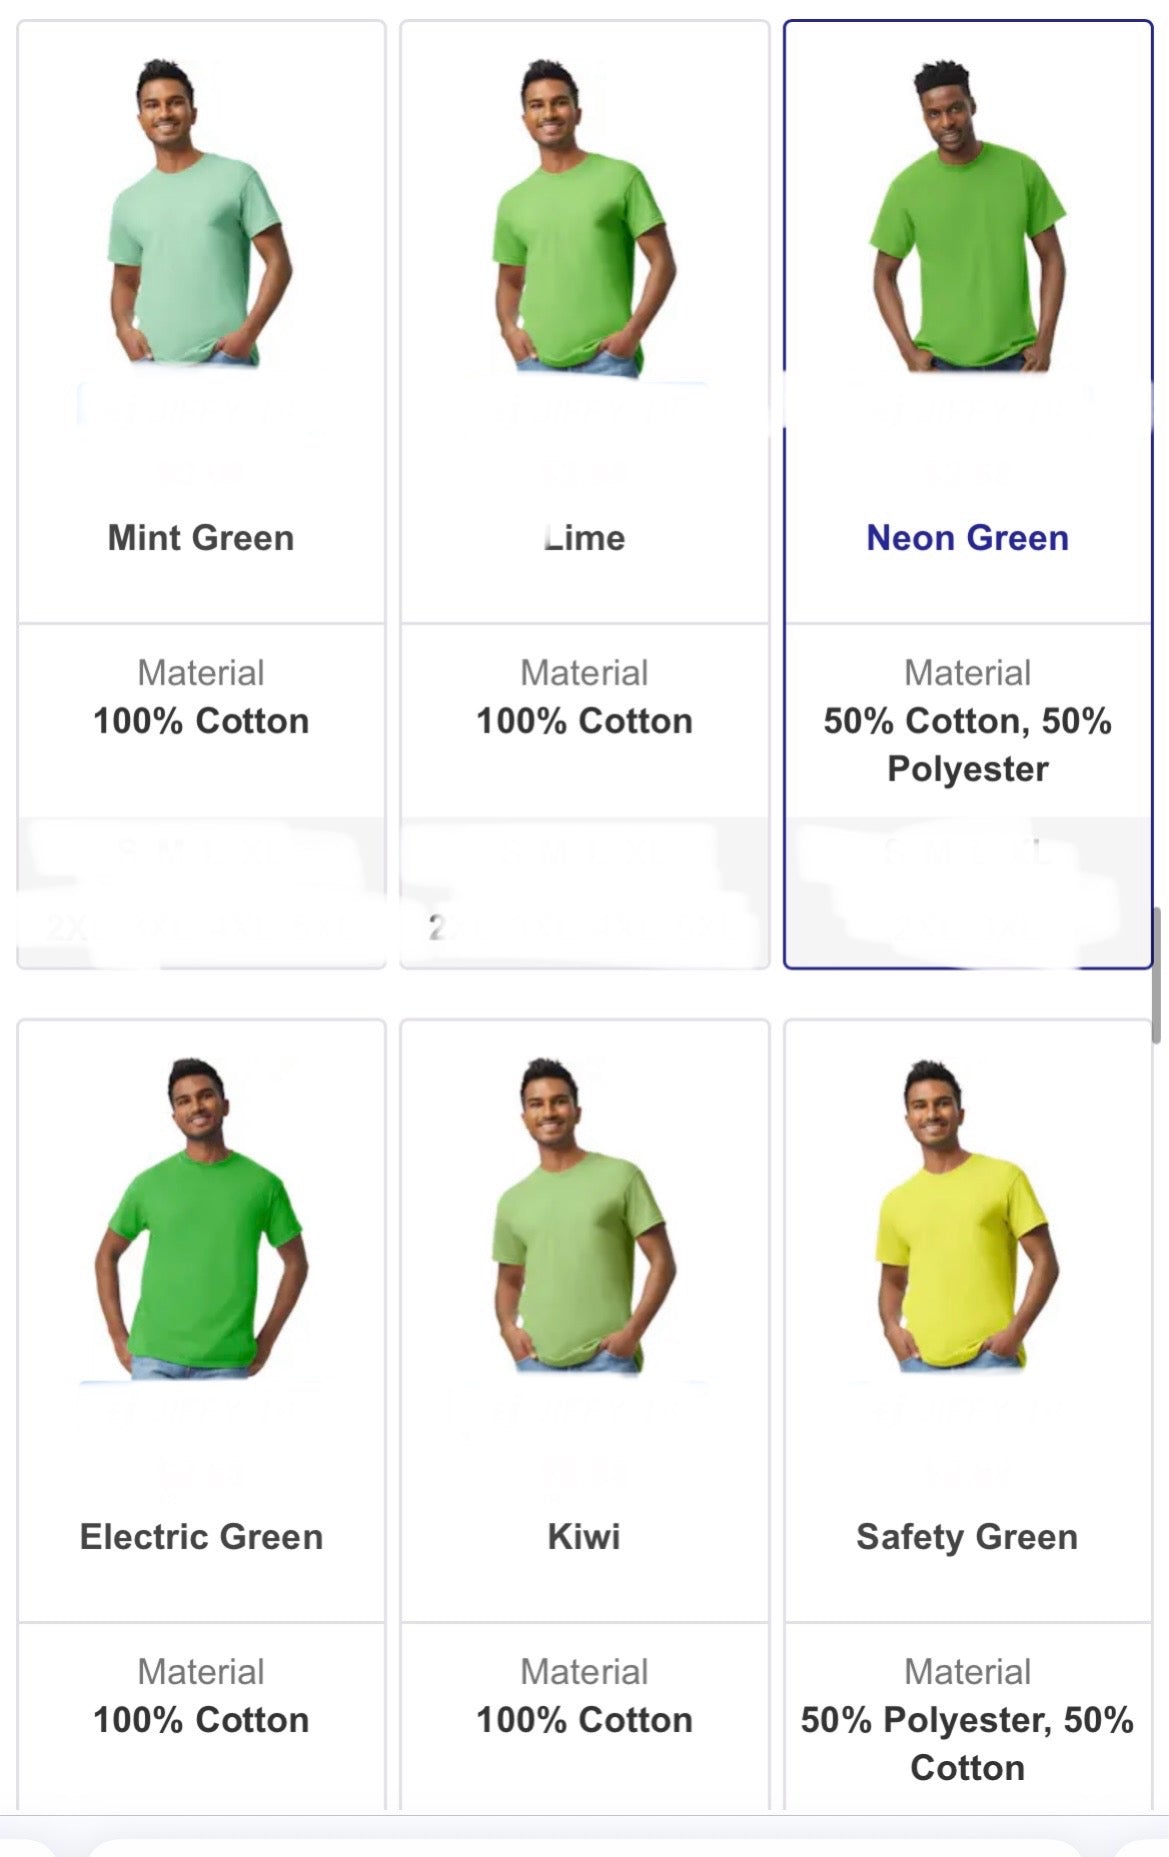View Lime 100% Cotton material section
1169x1857 pixels.
pyautogui.click(x=585, y=697)
